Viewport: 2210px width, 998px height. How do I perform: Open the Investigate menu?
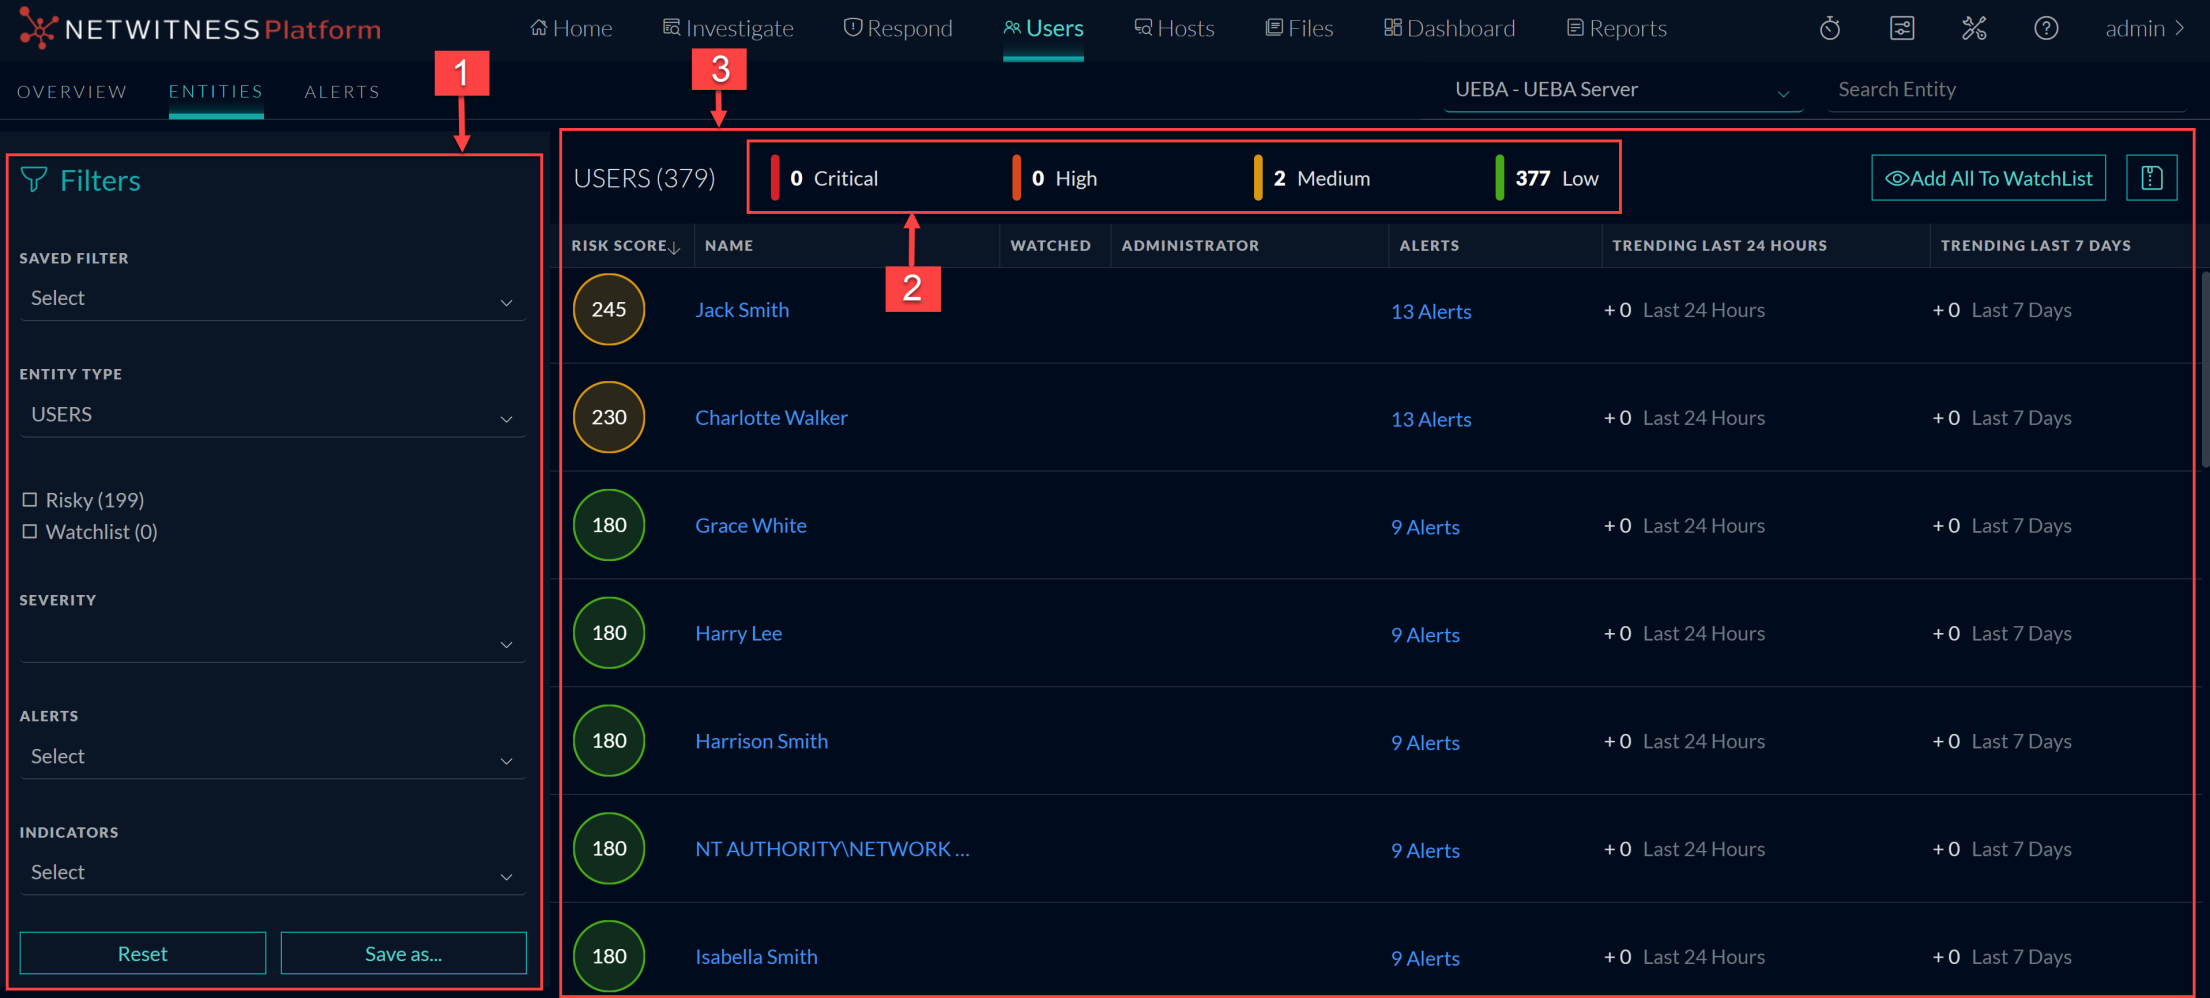click(728, 29)
